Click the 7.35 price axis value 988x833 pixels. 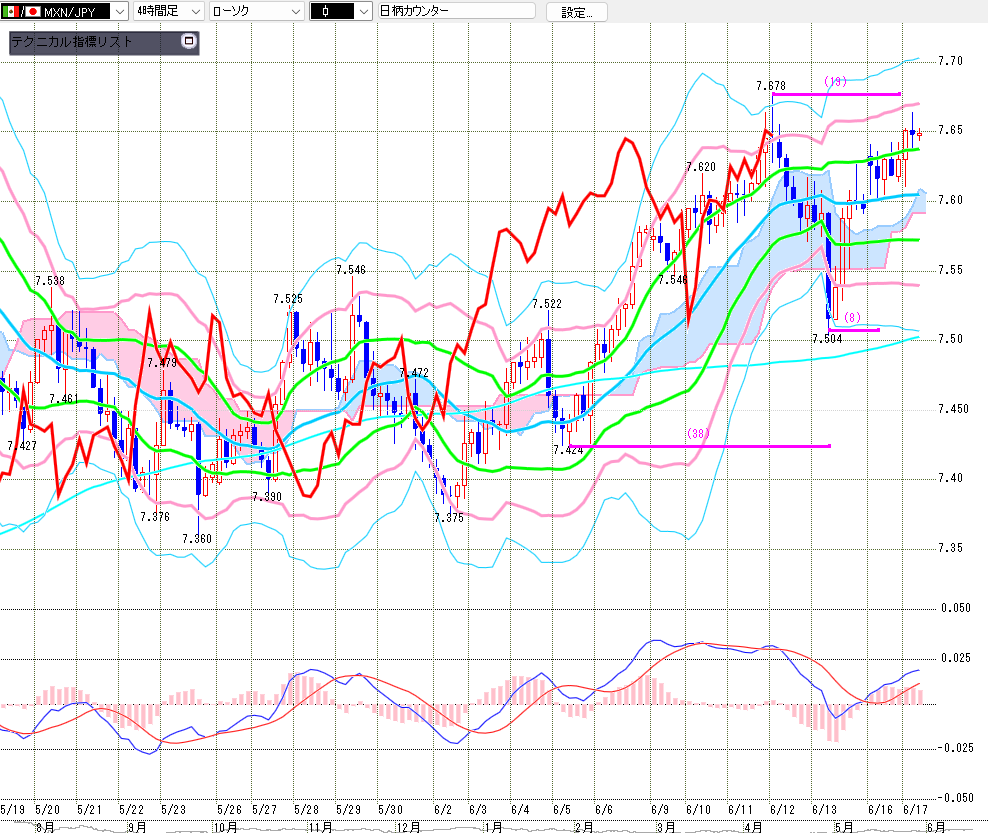coord(950,548)
